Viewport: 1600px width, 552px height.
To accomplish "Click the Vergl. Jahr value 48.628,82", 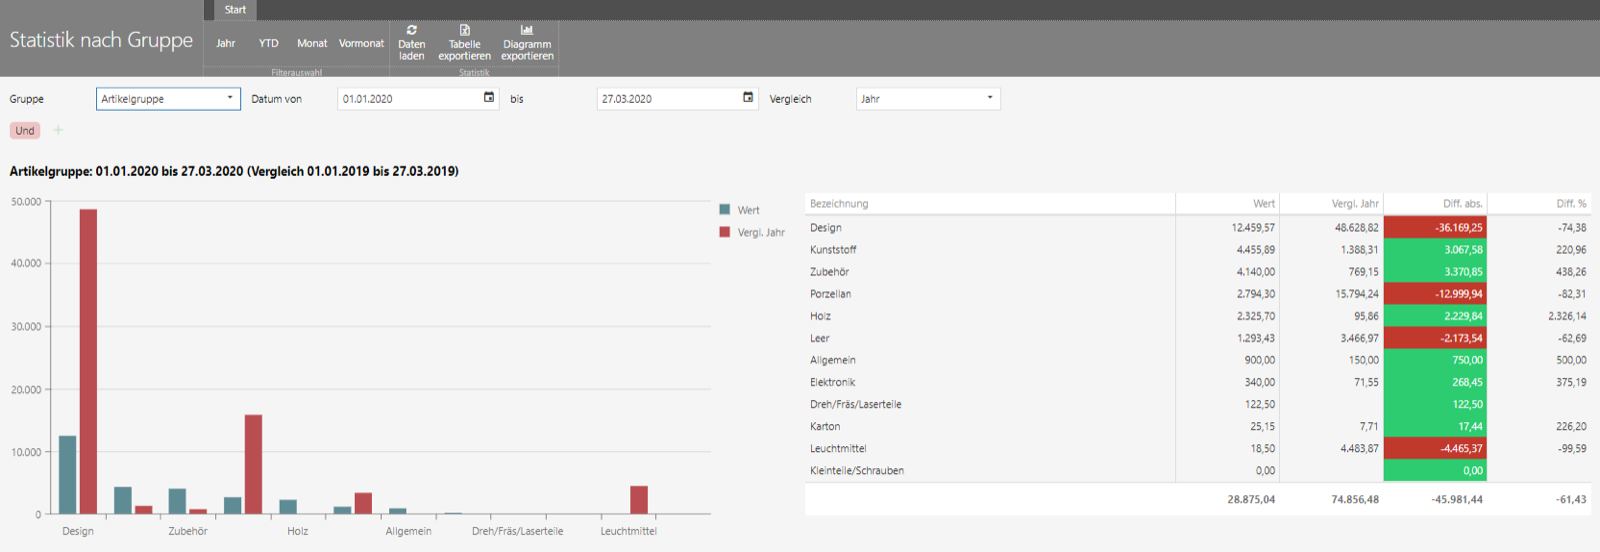I will [x=1357, y=228].
